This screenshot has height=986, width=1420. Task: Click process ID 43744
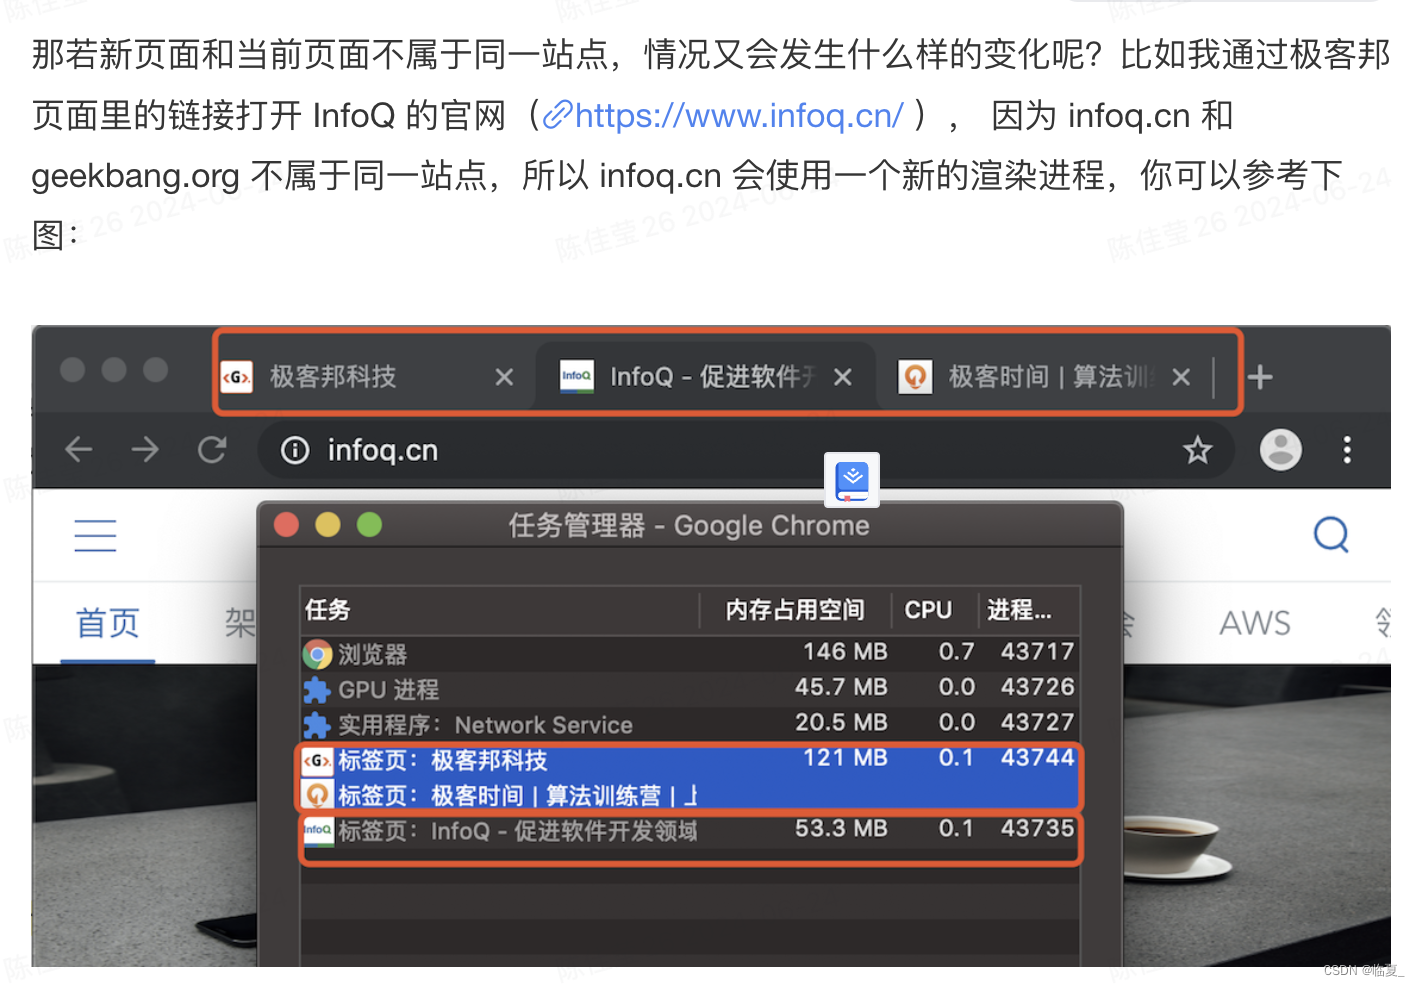click(1037, 758)
